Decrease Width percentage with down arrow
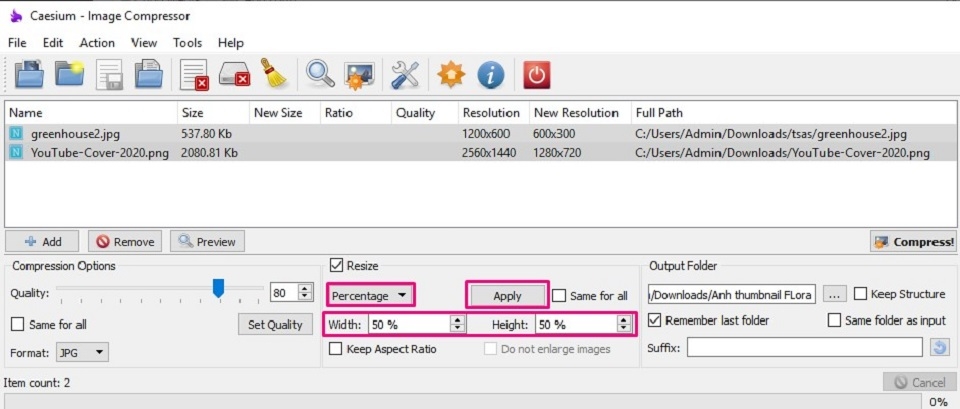 point(457,329)
